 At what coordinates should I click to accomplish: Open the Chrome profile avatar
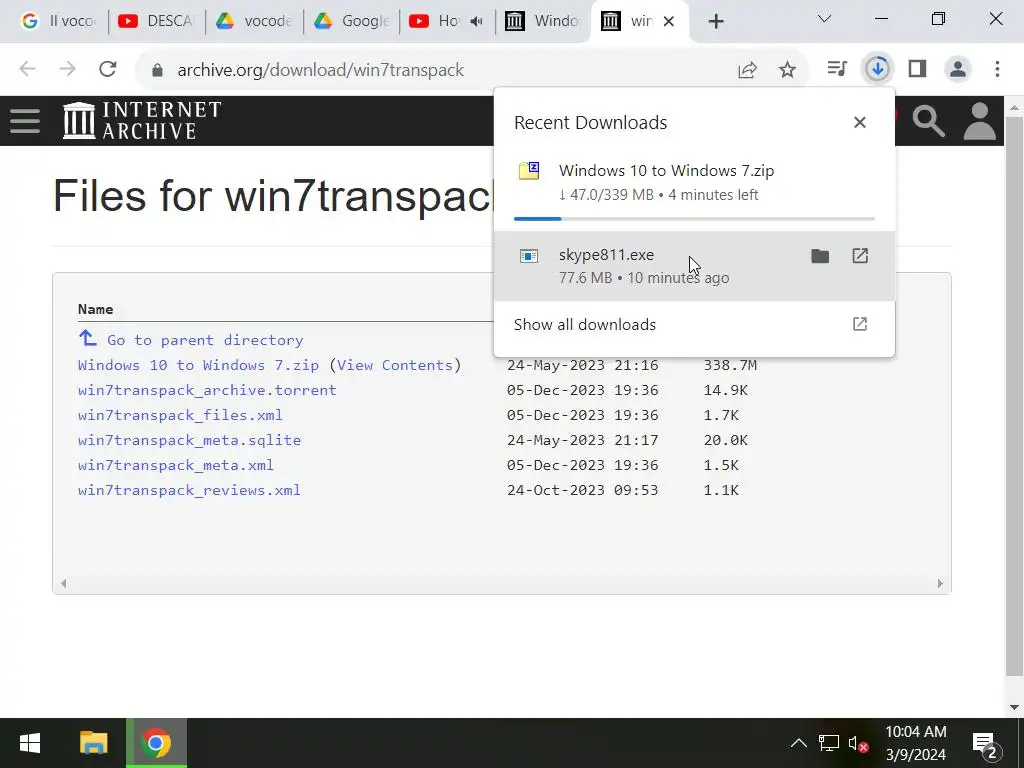(958, 69)
